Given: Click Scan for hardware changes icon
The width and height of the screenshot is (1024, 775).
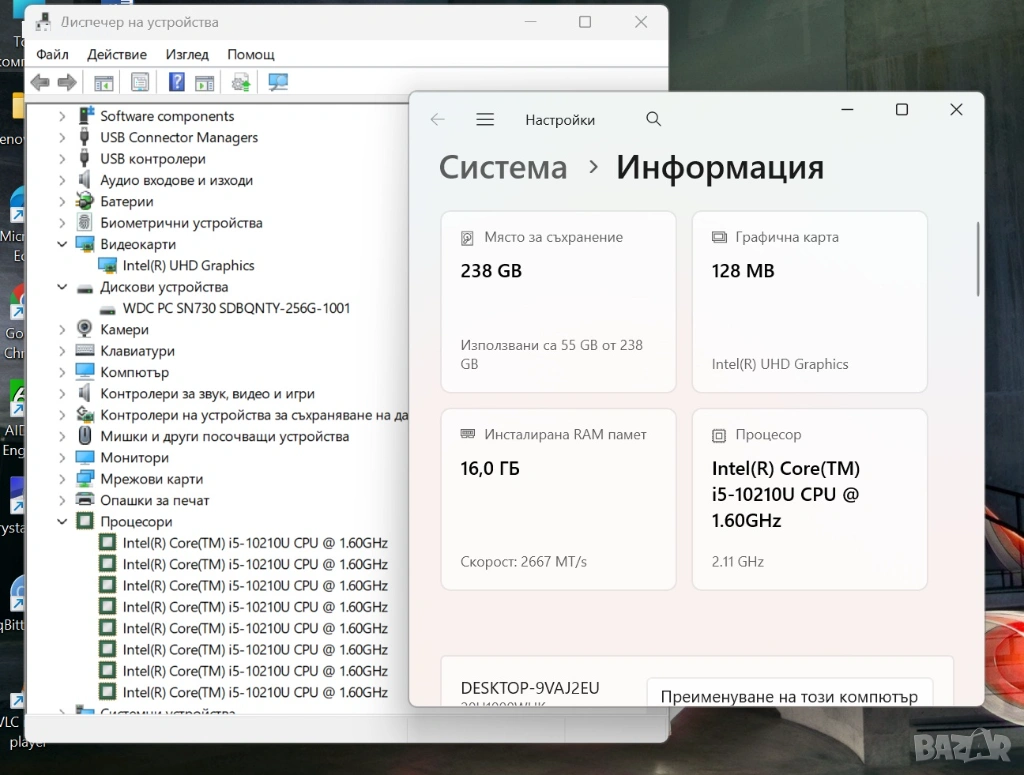Looking at the screenshot, I should coord(278,82).
